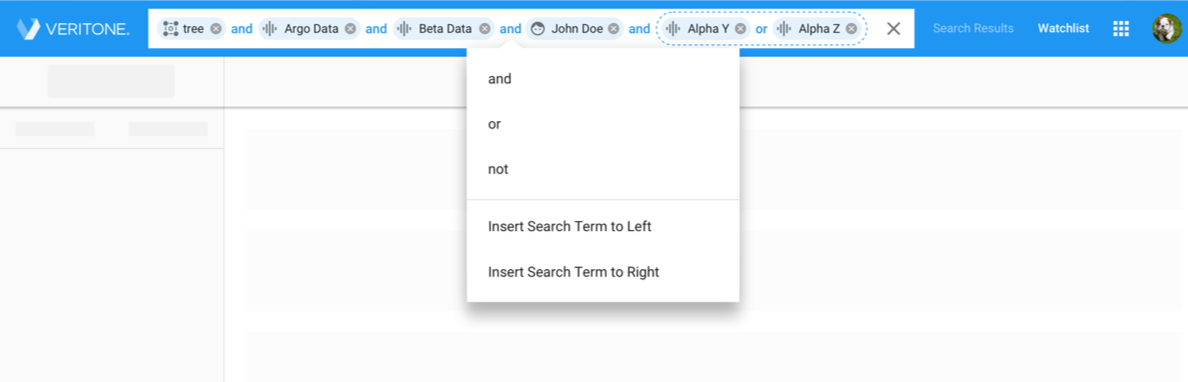Image resolution: width=1188 pixels, height=382 pixels.
Task: Select the Beta Data search pill
Action: [444, 29]
